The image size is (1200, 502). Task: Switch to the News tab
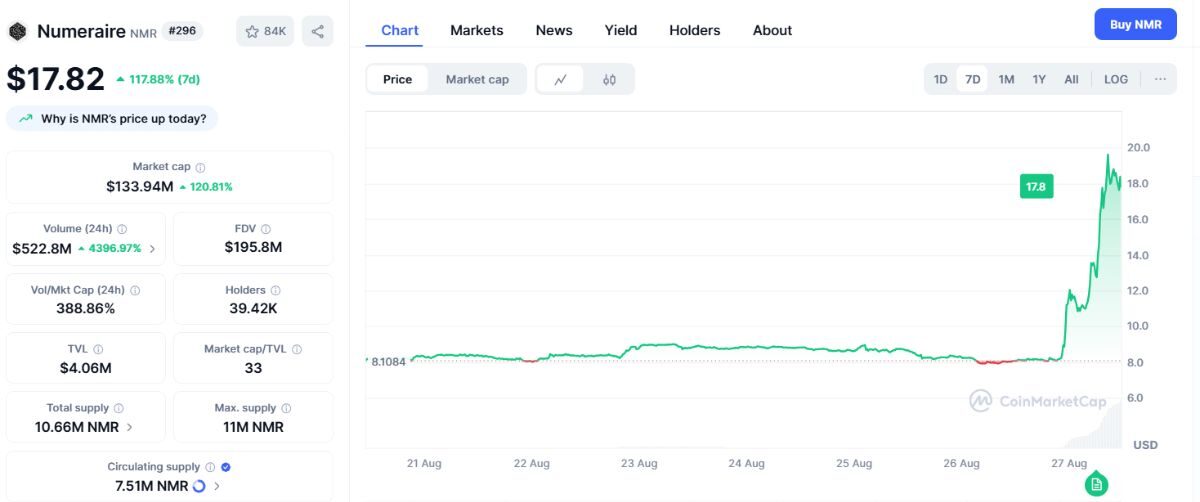554,30
